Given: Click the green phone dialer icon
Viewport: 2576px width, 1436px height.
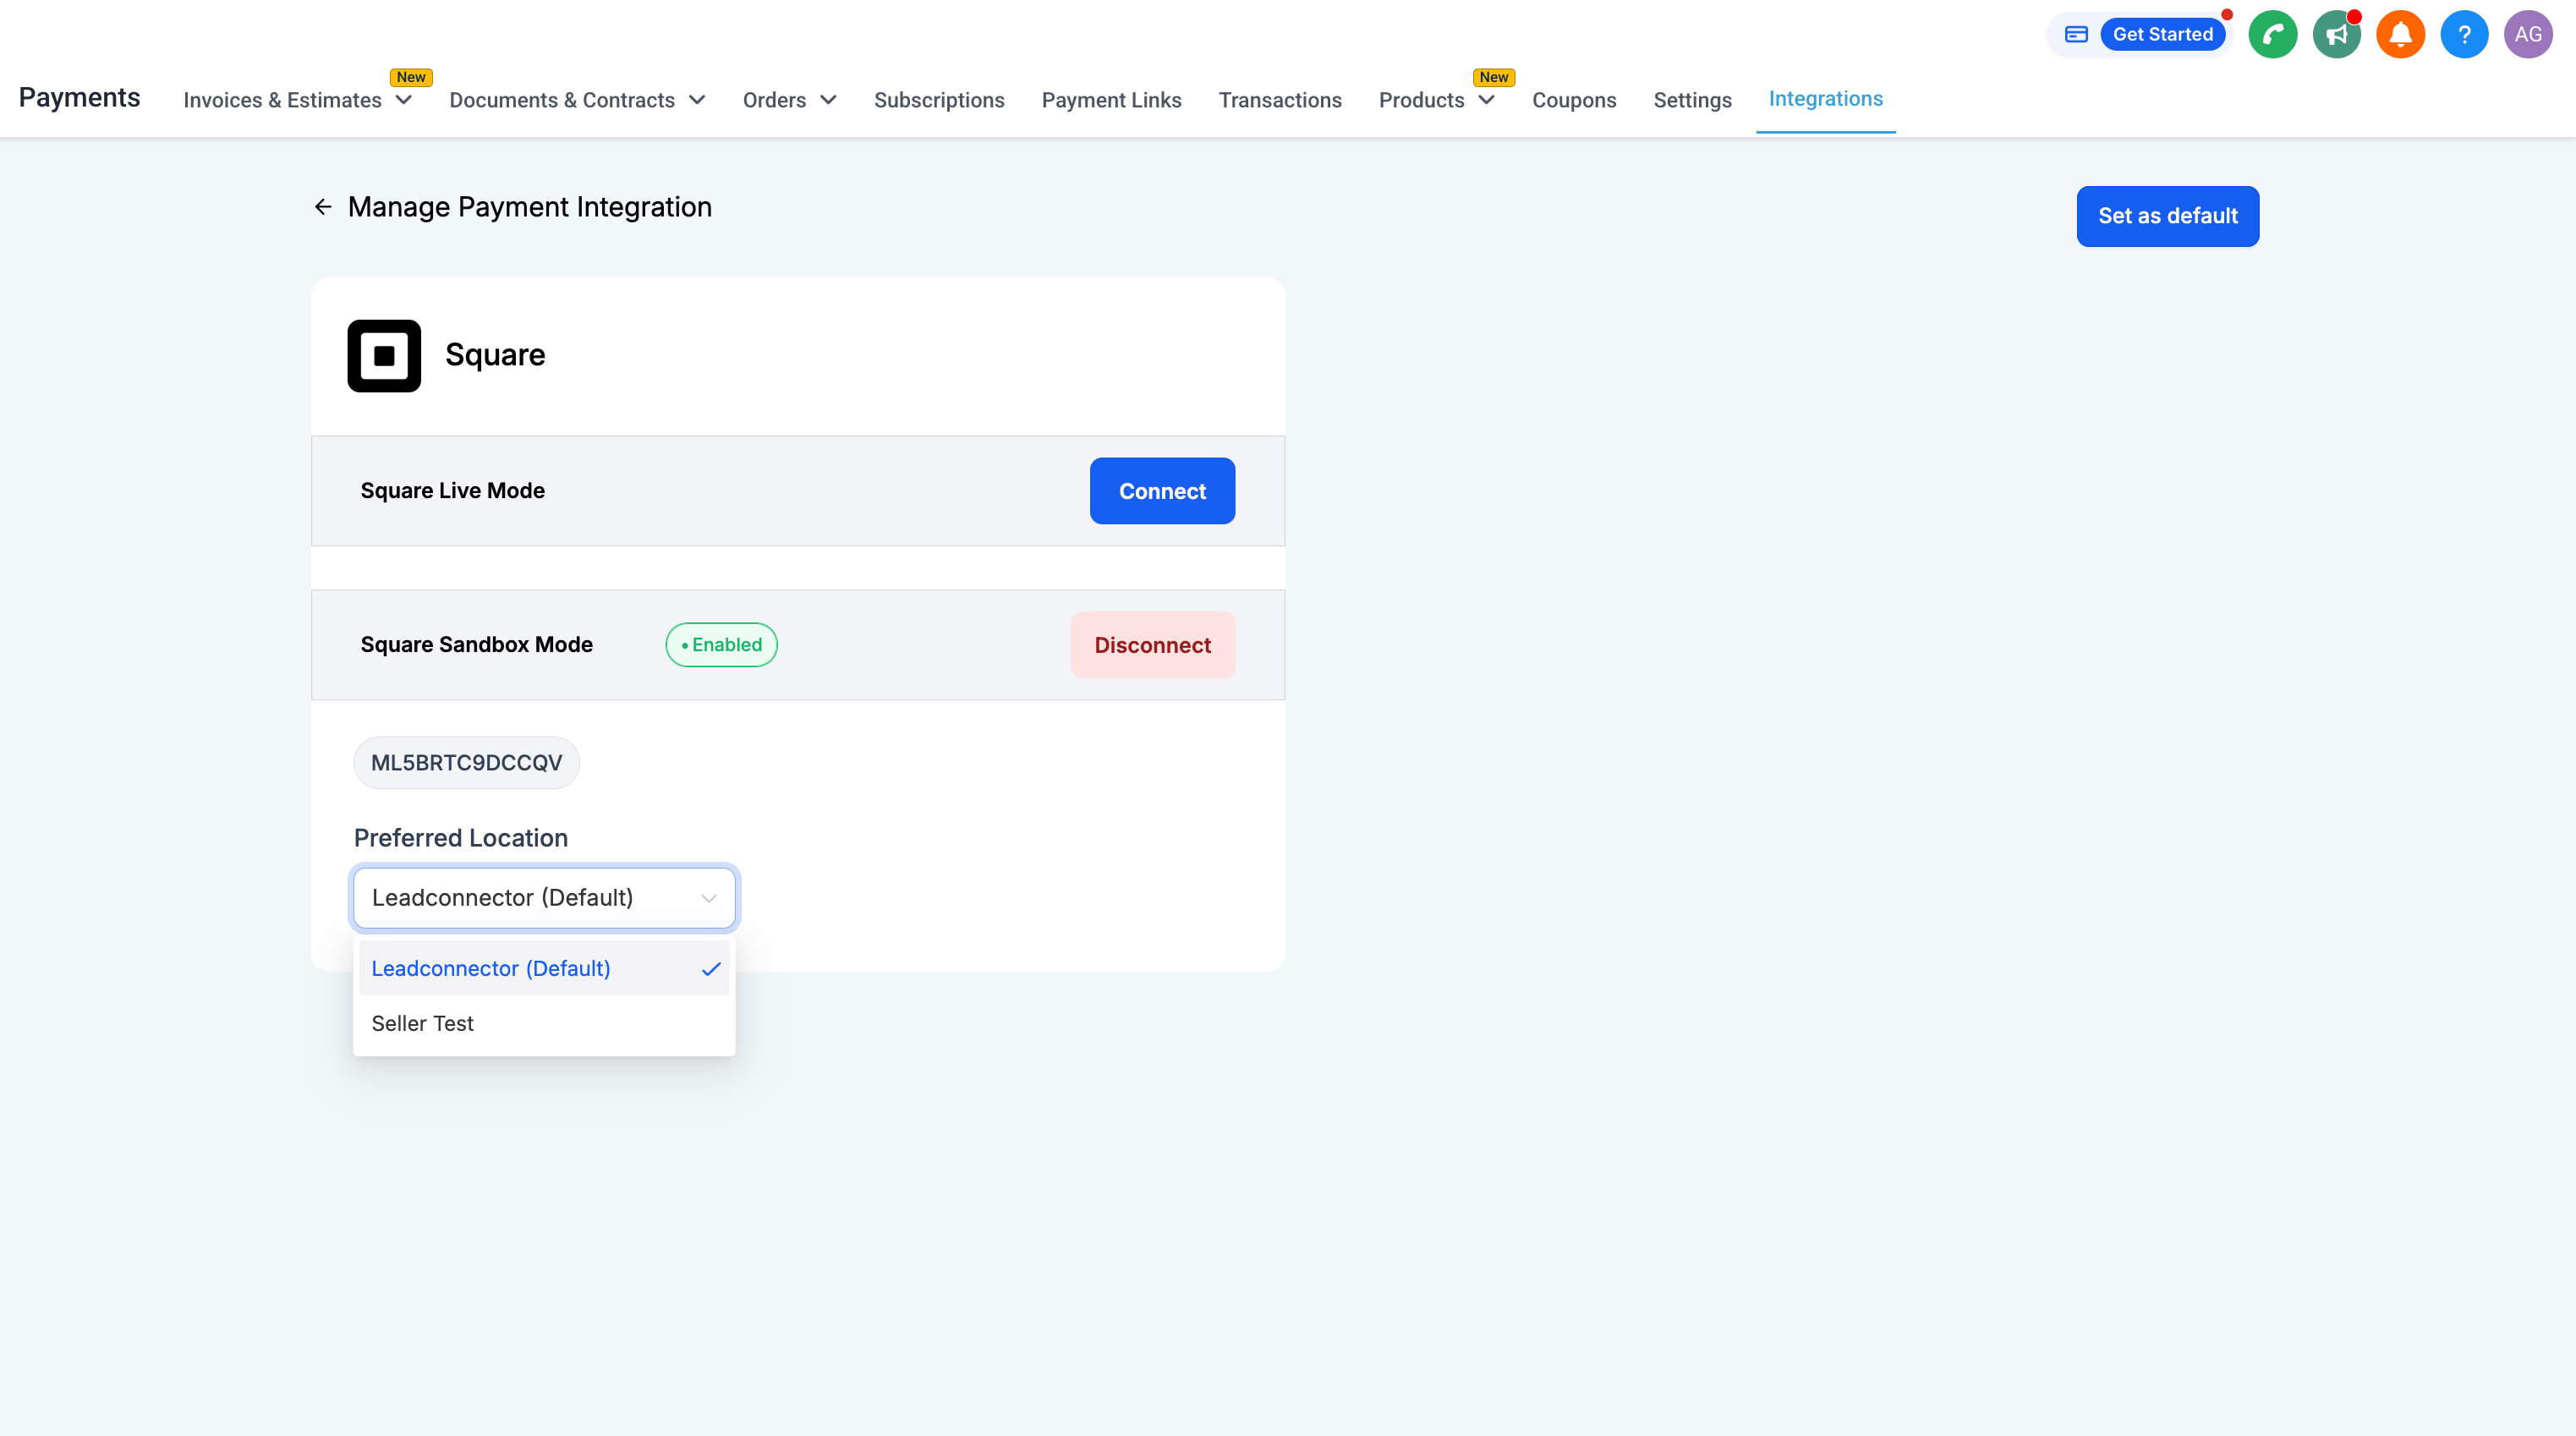Looking at the screenshot, I should coord(2272,35).
